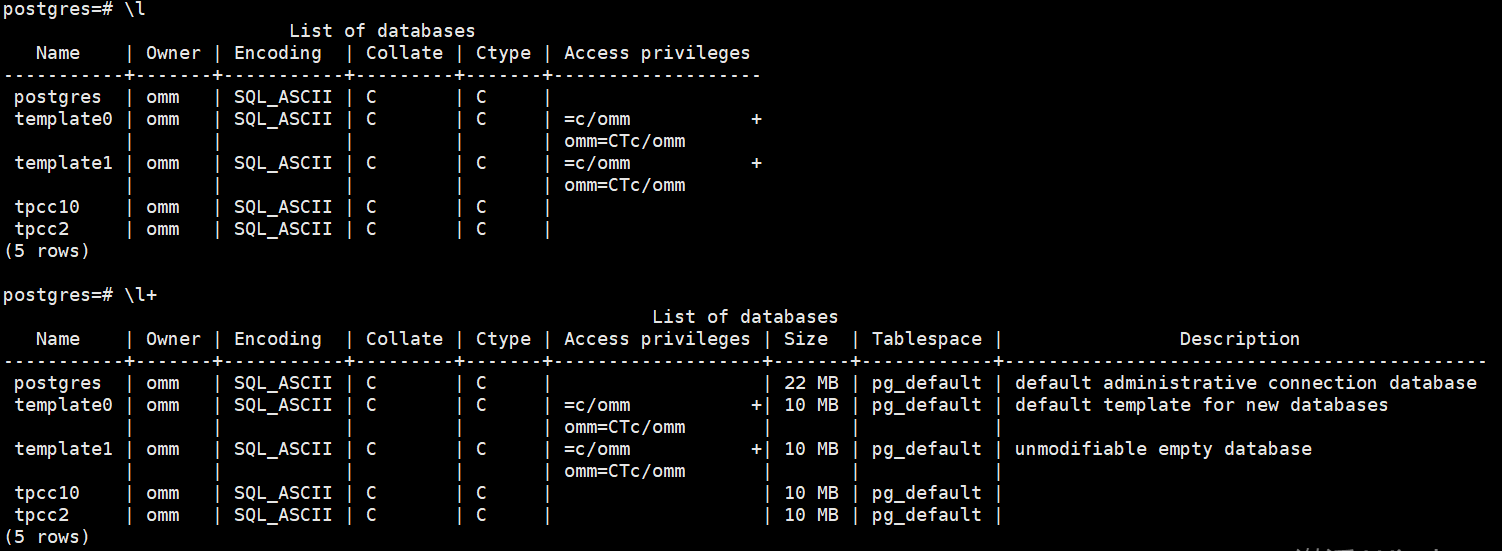Click "(5 rows)" under the first table
Screen dimensions: 1502x551
pyautogui.click(x=47, y=251)
